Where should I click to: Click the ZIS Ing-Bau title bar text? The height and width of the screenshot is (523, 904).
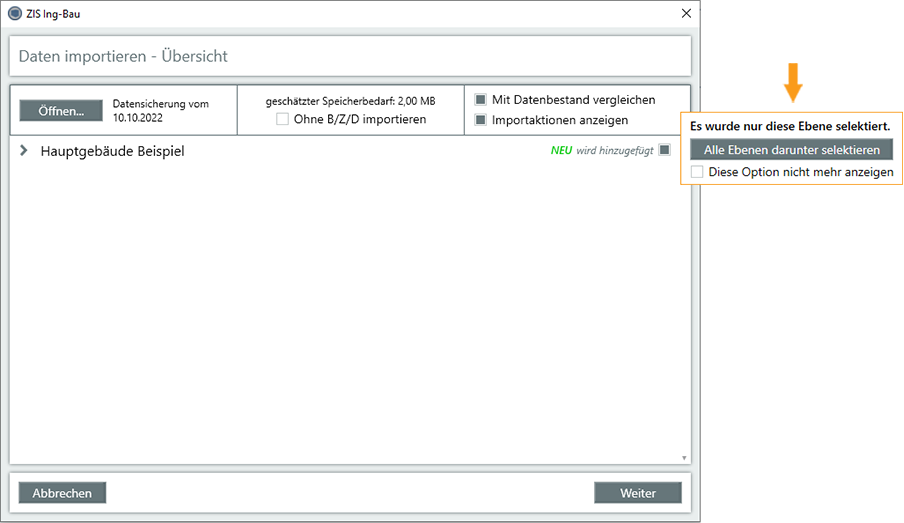[x=53, y=14]
